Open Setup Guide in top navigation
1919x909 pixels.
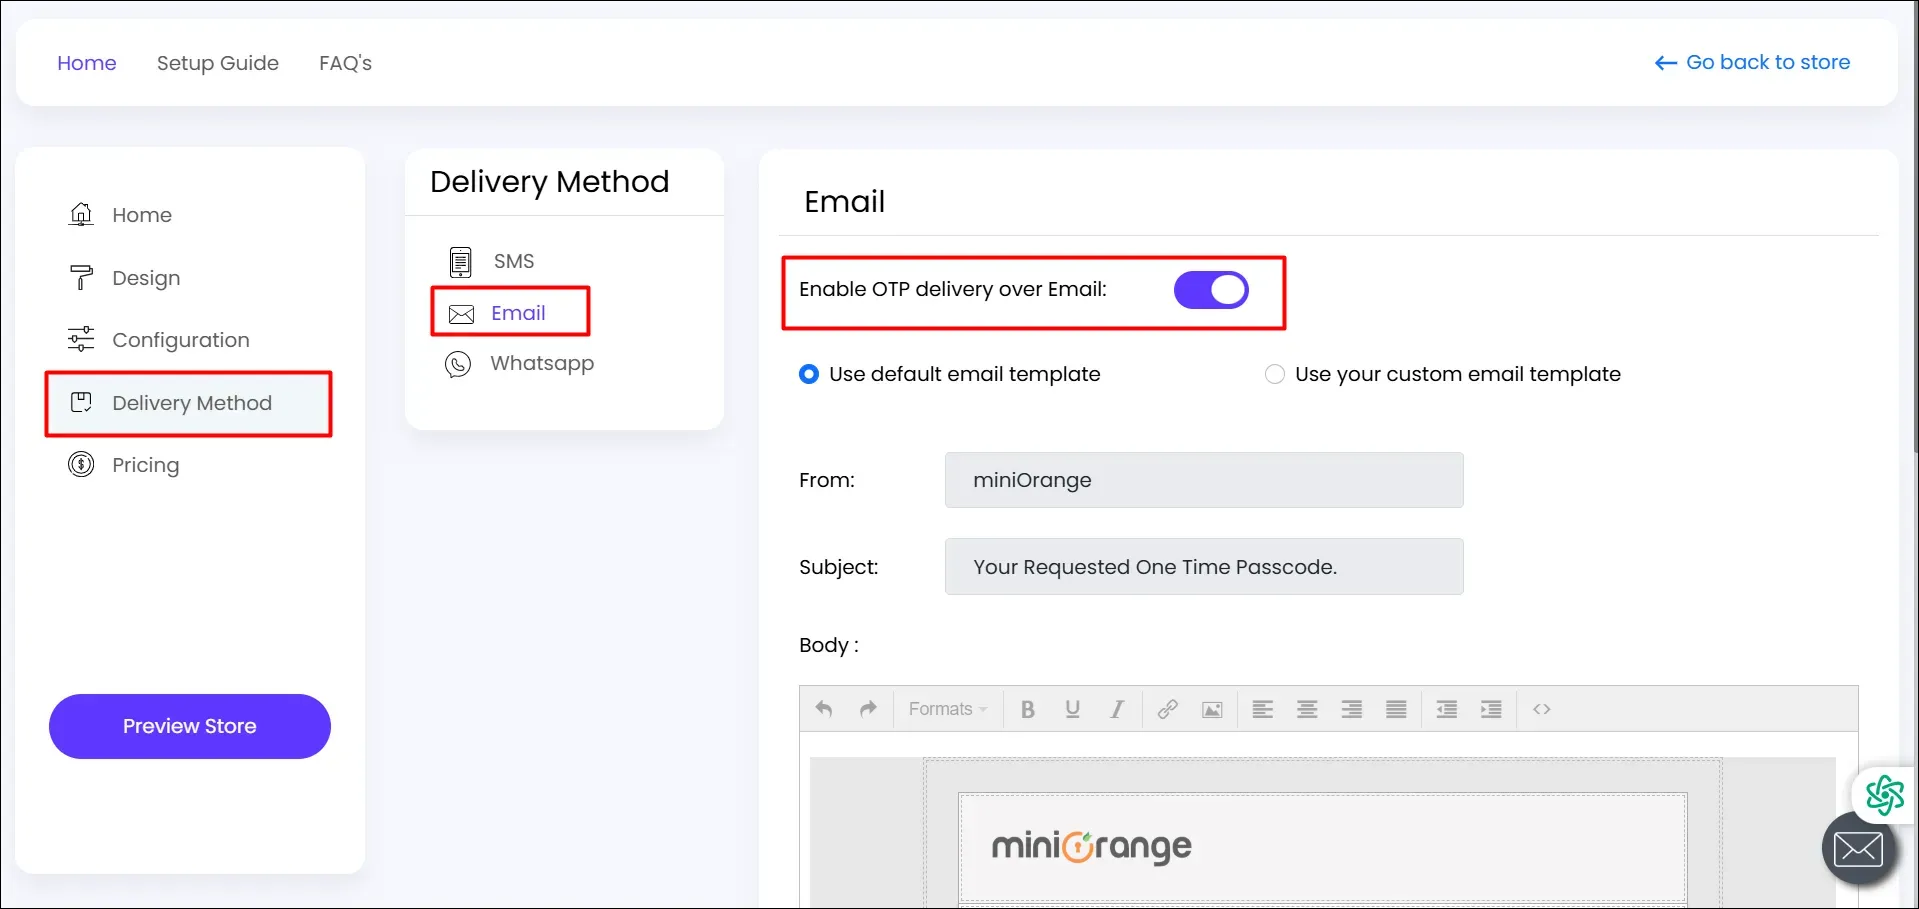[218, 63]
